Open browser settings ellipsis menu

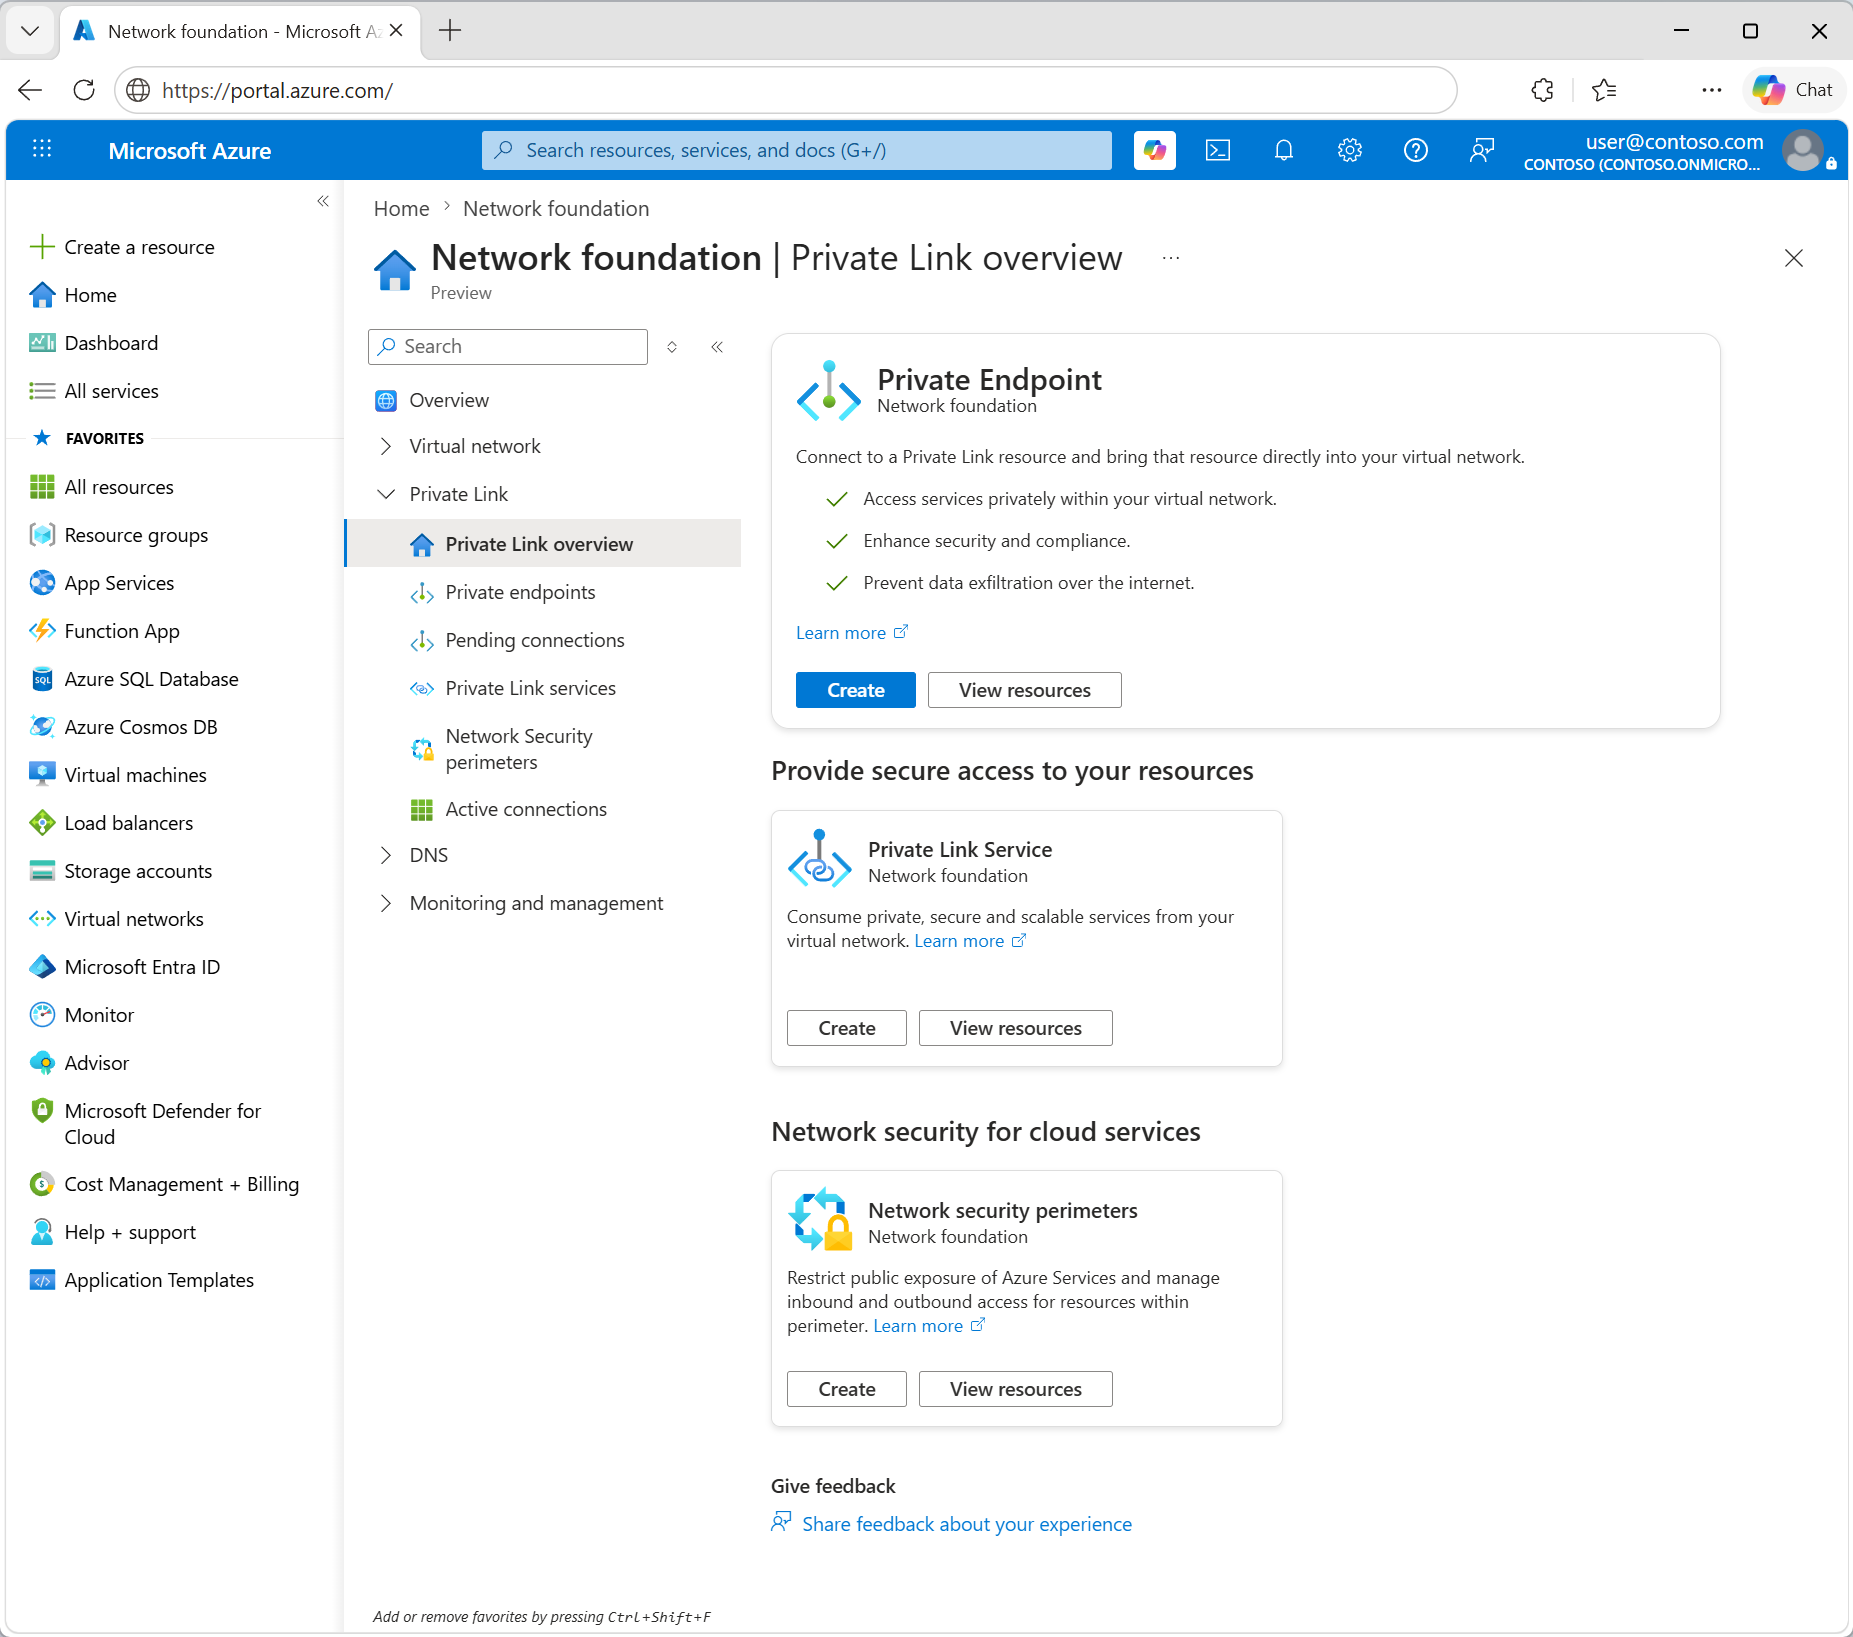[x=1712, y=90]
